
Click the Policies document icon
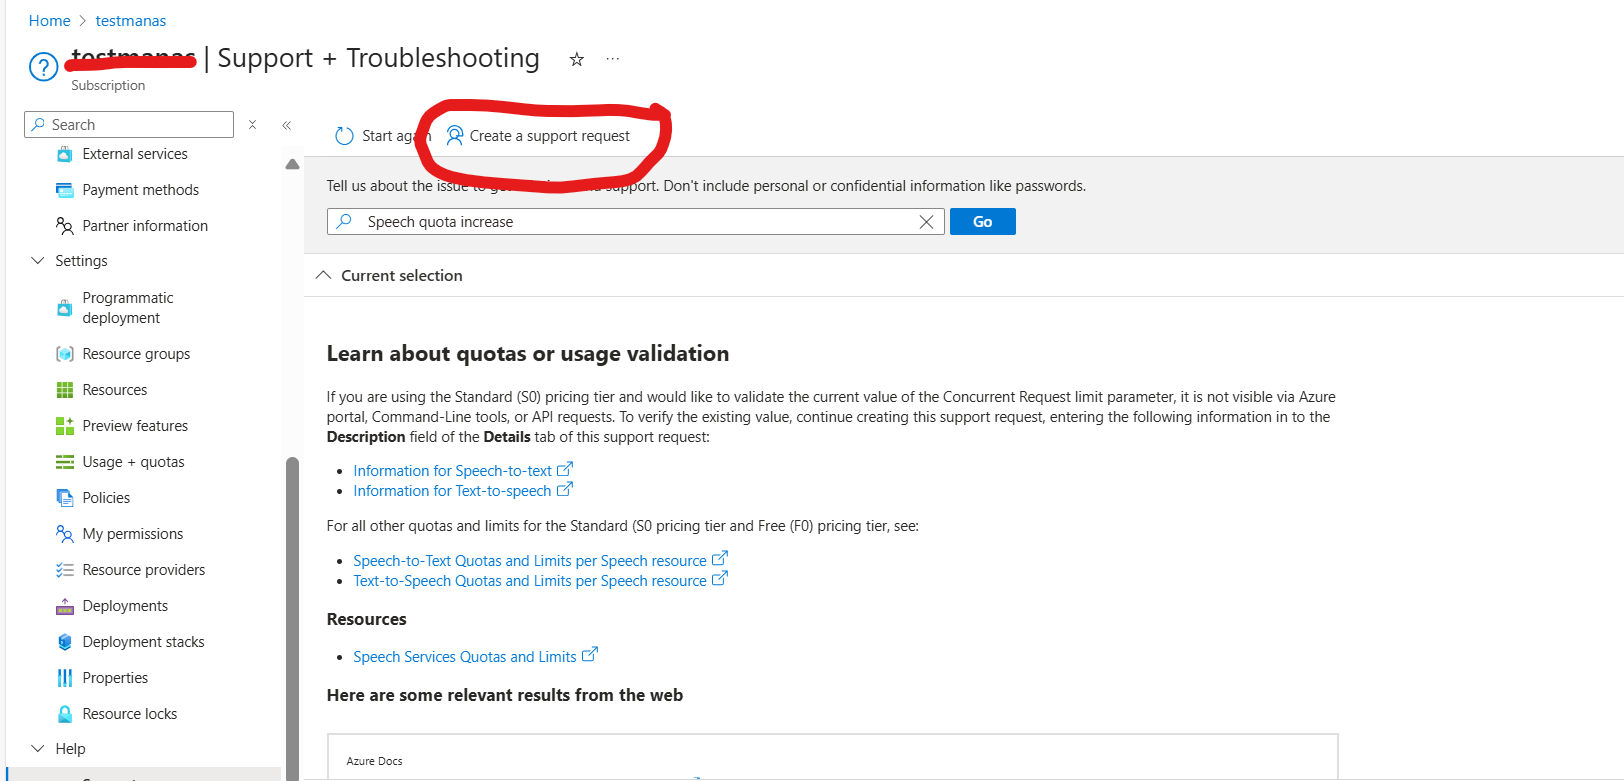pyautogui.click(x=65, y=498)
